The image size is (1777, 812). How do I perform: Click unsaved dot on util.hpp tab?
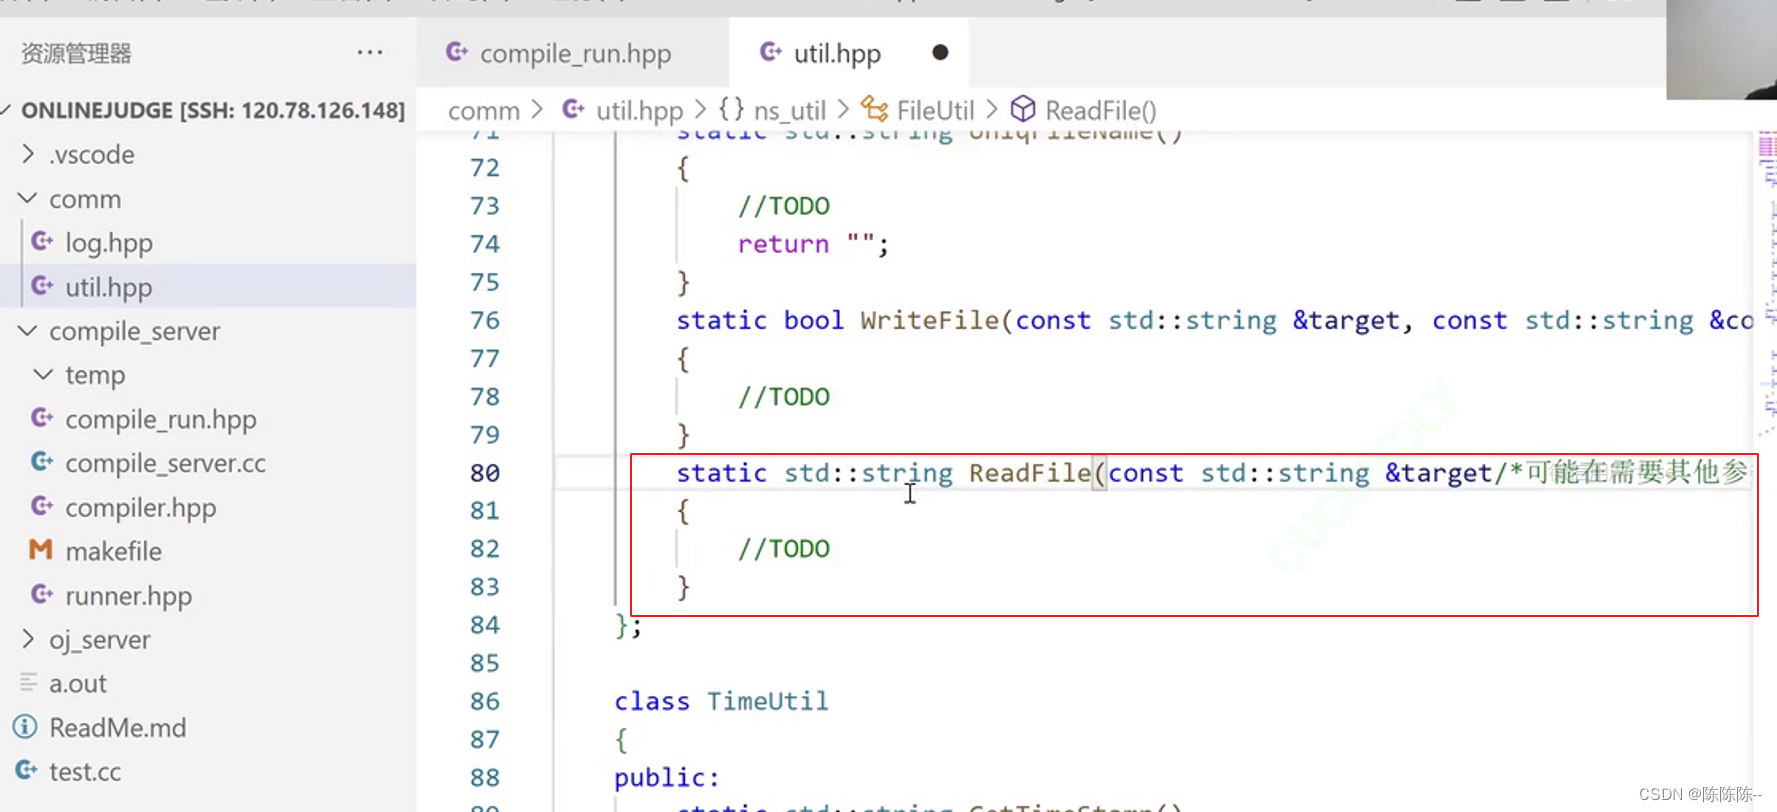940,52
